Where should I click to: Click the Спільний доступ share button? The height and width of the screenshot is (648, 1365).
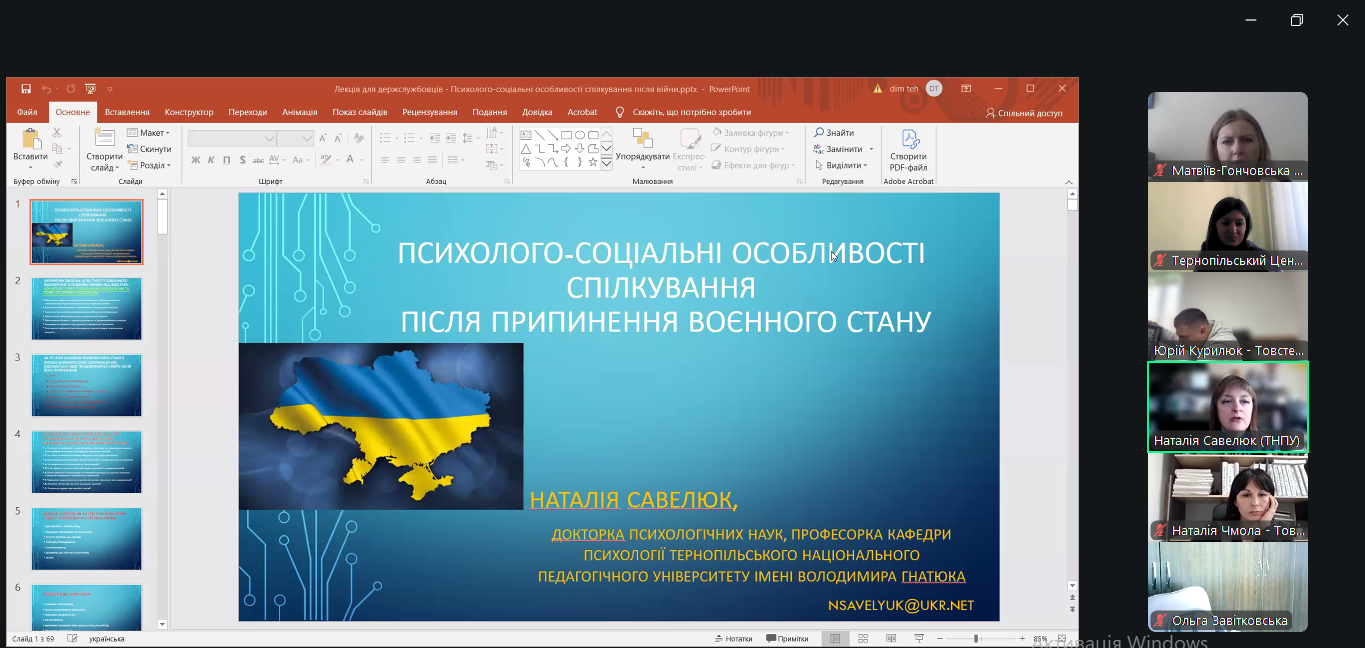pos(1024,113)
